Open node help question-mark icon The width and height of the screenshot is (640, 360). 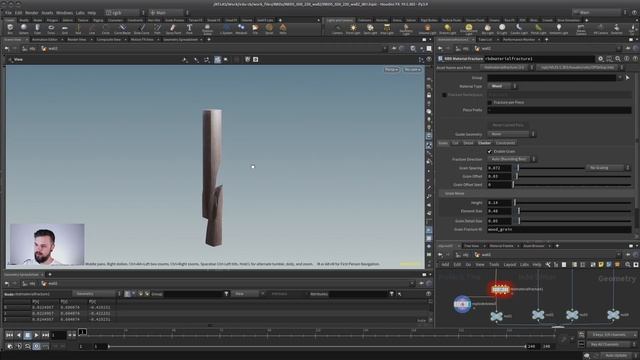coord(635,59)
